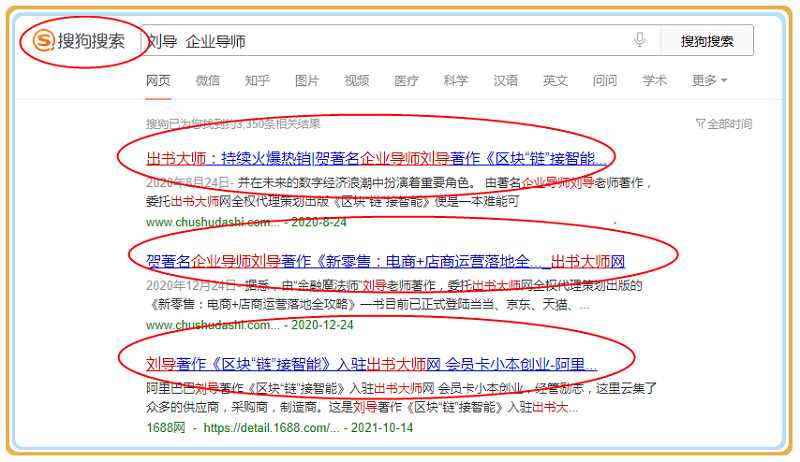Viewport: 800px width, 462px height.
Task: Click the microphone voice search icon
Action: (x=639, y=41)
